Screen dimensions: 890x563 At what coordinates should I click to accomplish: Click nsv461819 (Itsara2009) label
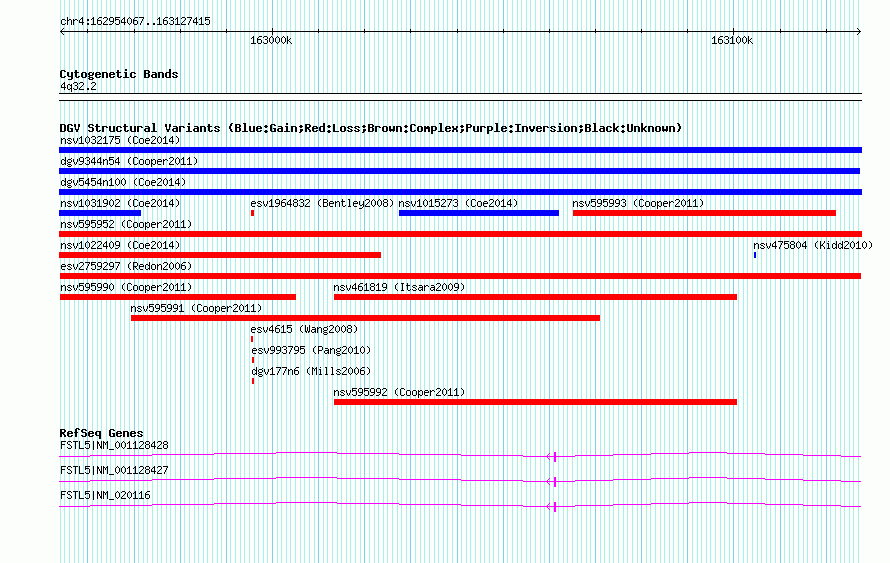click(x=399, y=287)
